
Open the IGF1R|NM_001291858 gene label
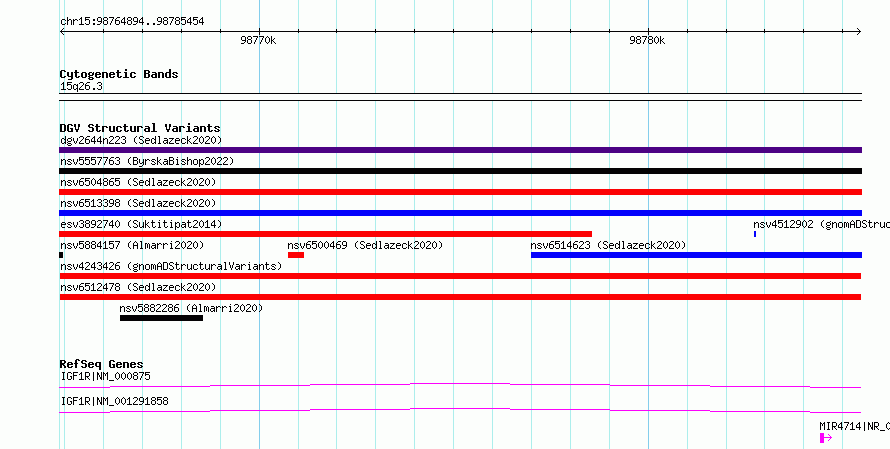tap(114, 401)
